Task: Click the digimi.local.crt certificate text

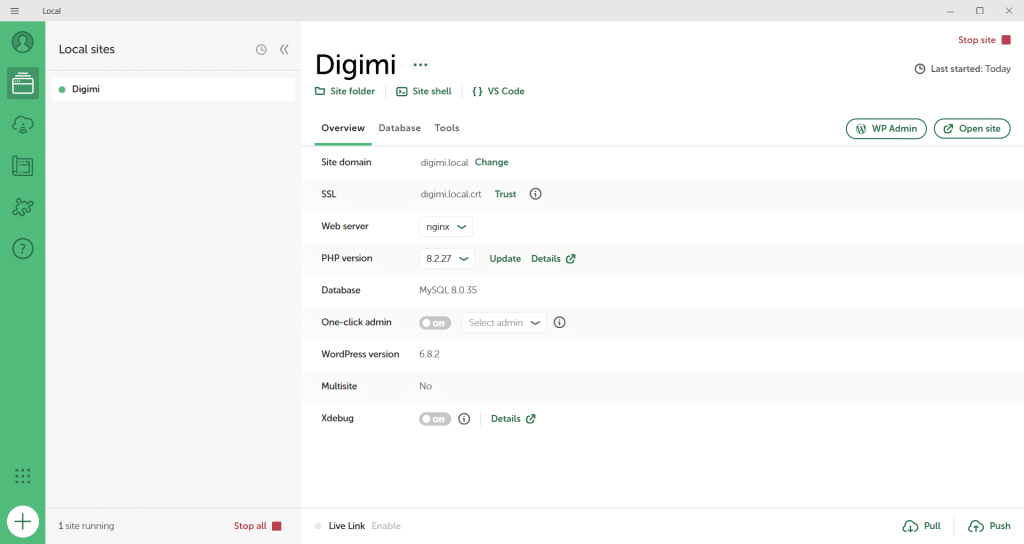Action: pos(451,195)
